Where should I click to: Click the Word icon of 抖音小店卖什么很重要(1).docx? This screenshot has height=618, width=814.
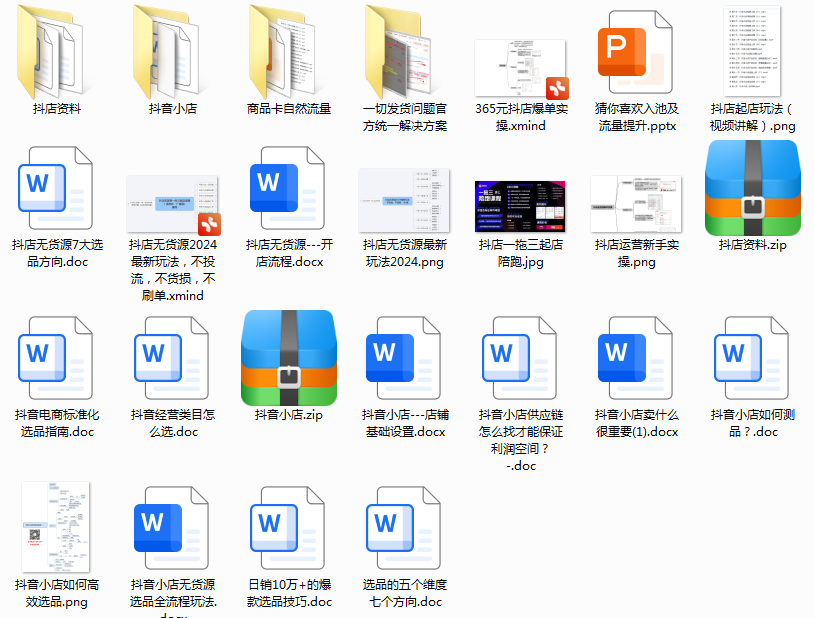(x=635, y=358)
